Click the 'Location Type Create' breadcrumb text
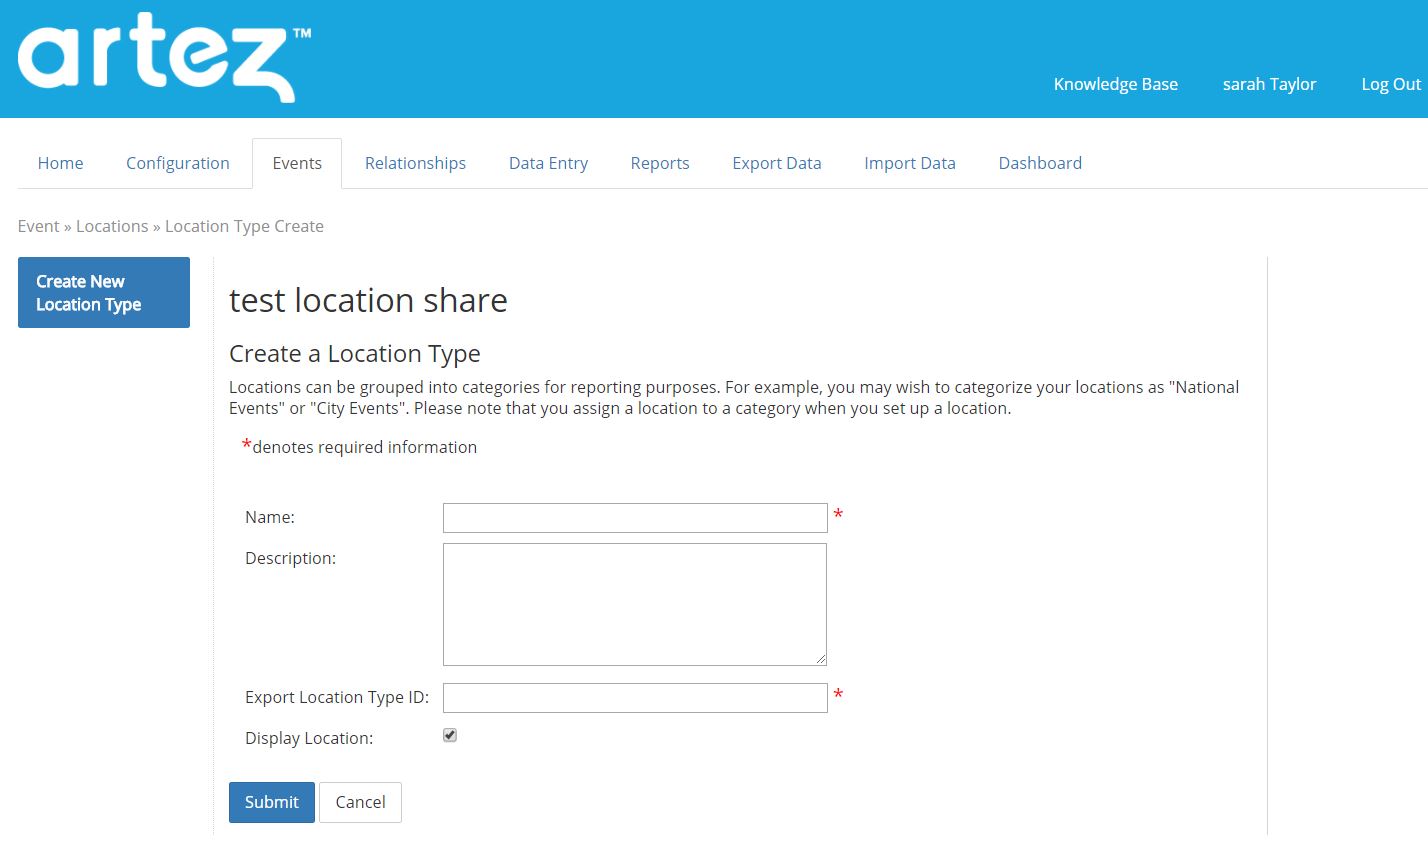 [x=244, y=226]
